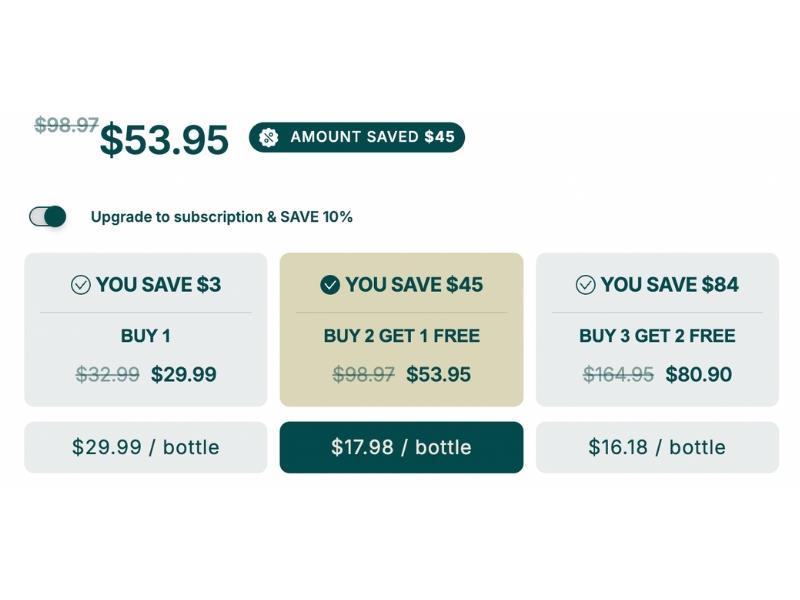Screen dimensions: 800x600
Task: Click the $80.90 price in third card
Action: 699,375
